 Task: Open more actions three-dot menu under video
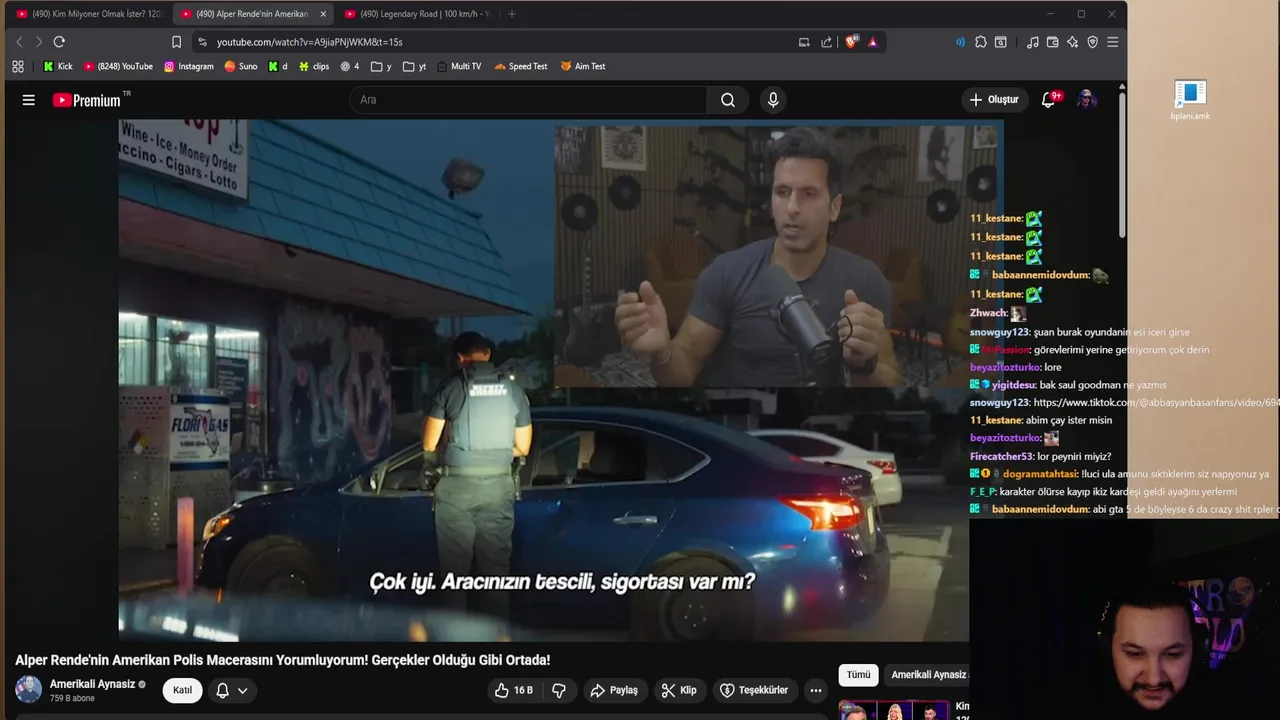click(x=816, y=690)
